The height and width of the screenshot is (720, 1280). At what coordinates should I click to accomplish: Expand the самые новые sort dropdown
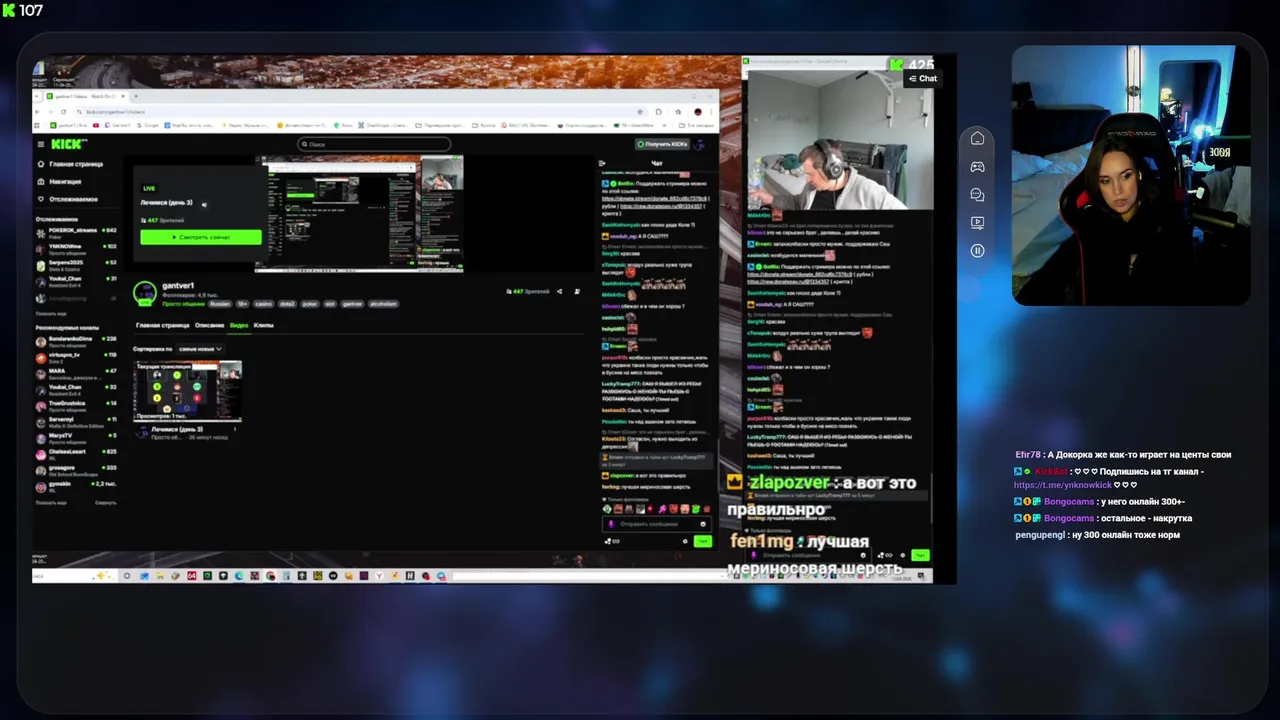200,349
